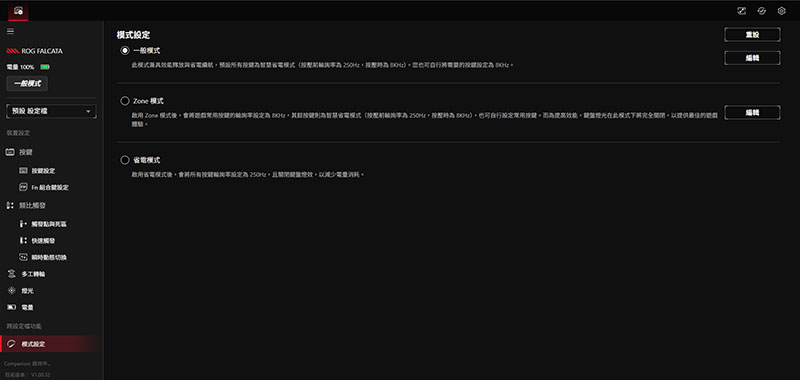Open the 電量 battery menu item
Screen dimensions: 800x380
[x=20, y=308]
